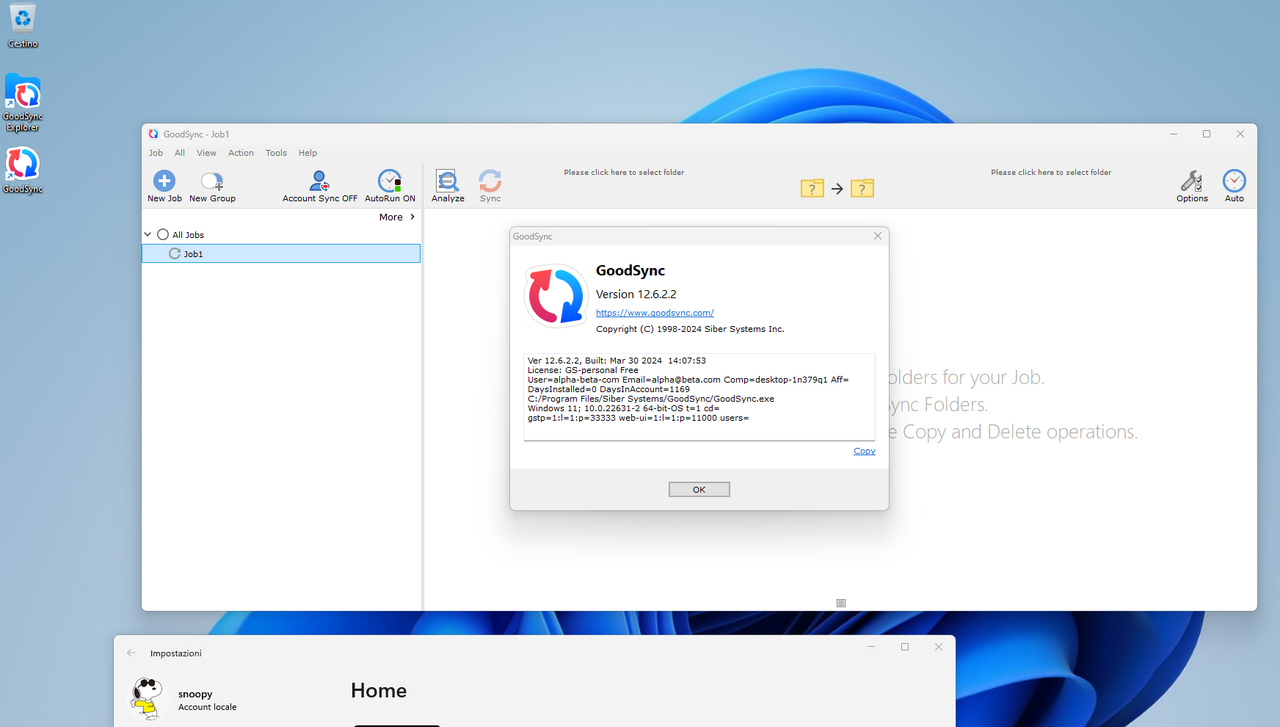Open the GoodSync desktop shortcut
The image size is (1280, 727).
(x=23, y=170)
